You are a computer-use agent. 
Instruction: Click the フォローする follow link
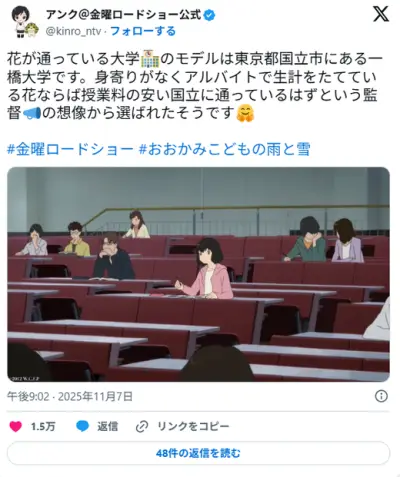pyautogui.click(x=143, y=31)
